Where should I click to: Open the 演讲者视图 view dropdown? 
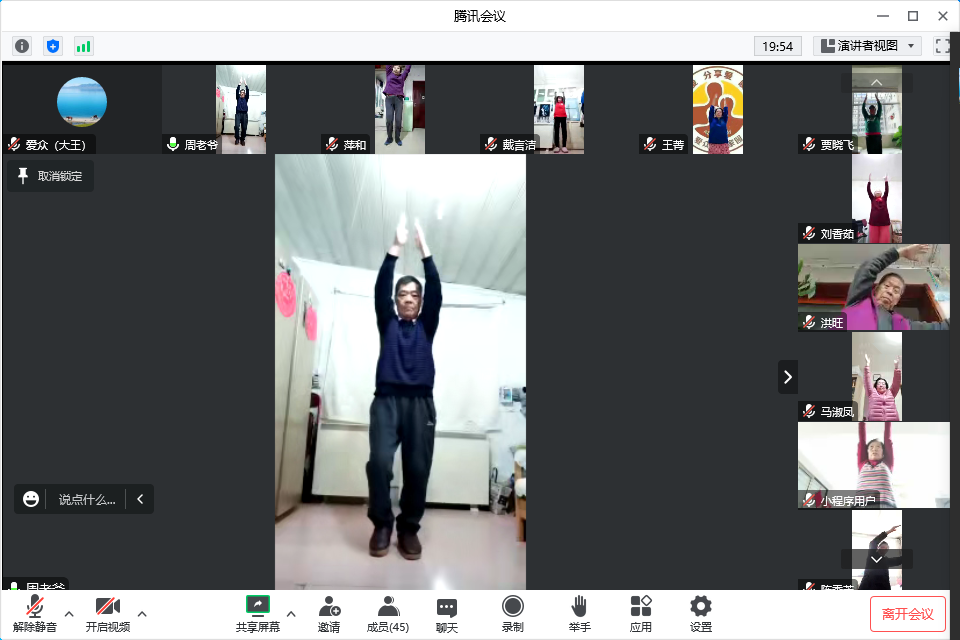point(867,46)
